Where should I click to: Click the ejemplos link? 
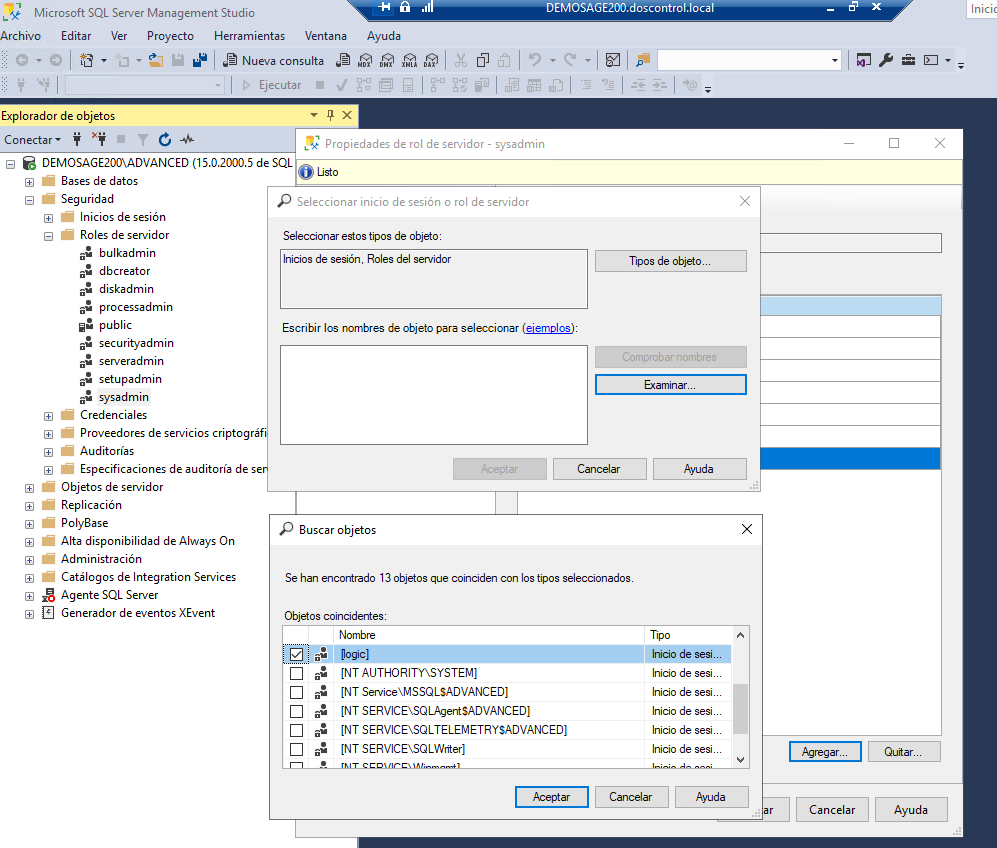click(x=548, y=328)
